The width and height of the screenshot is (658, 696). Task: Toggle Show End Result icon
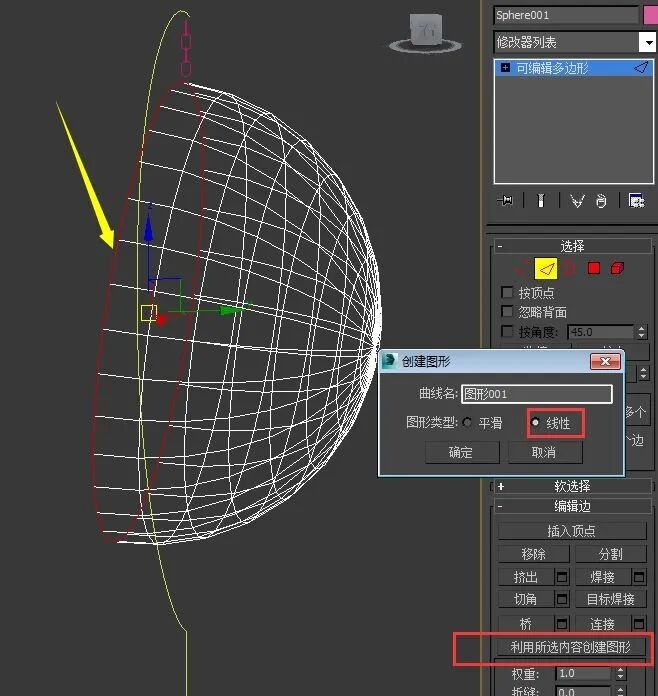540,201
